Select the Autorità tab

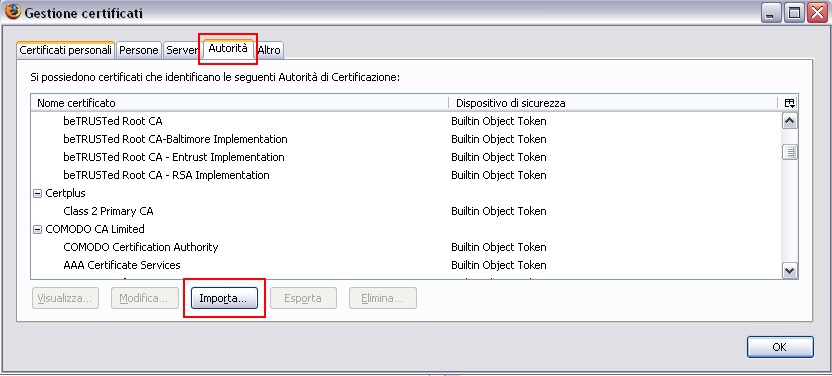pyautogui.click(x=228, y=48)
